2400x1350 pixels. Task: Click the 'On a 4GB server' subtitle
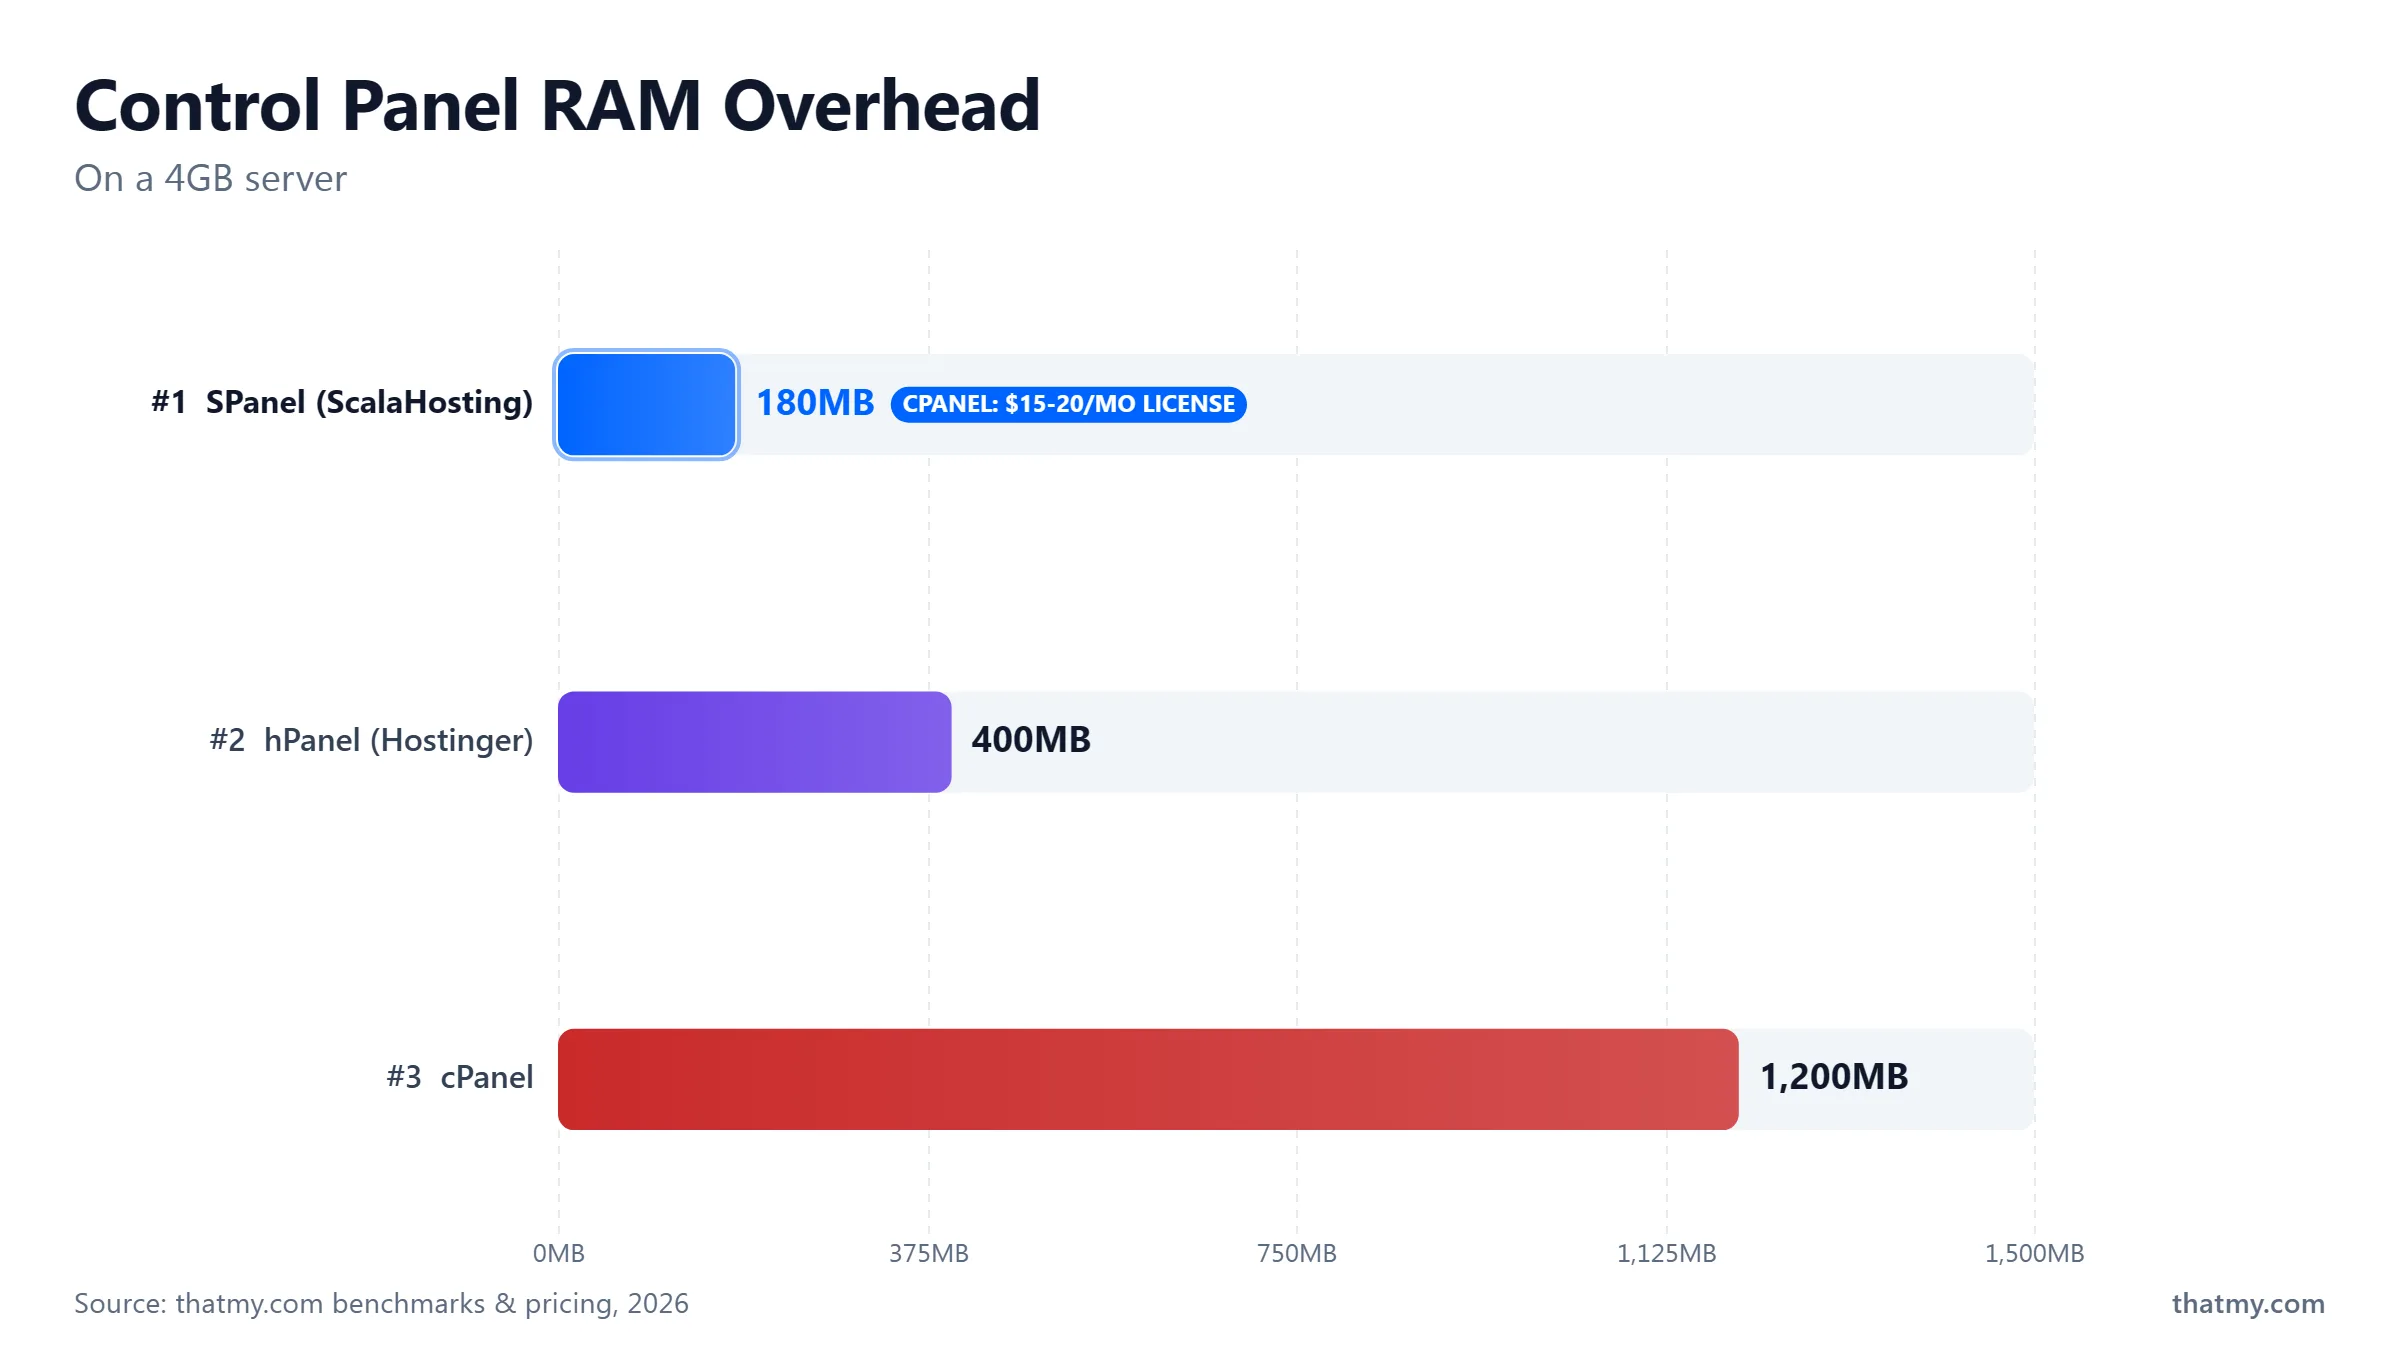coord(210,179)
